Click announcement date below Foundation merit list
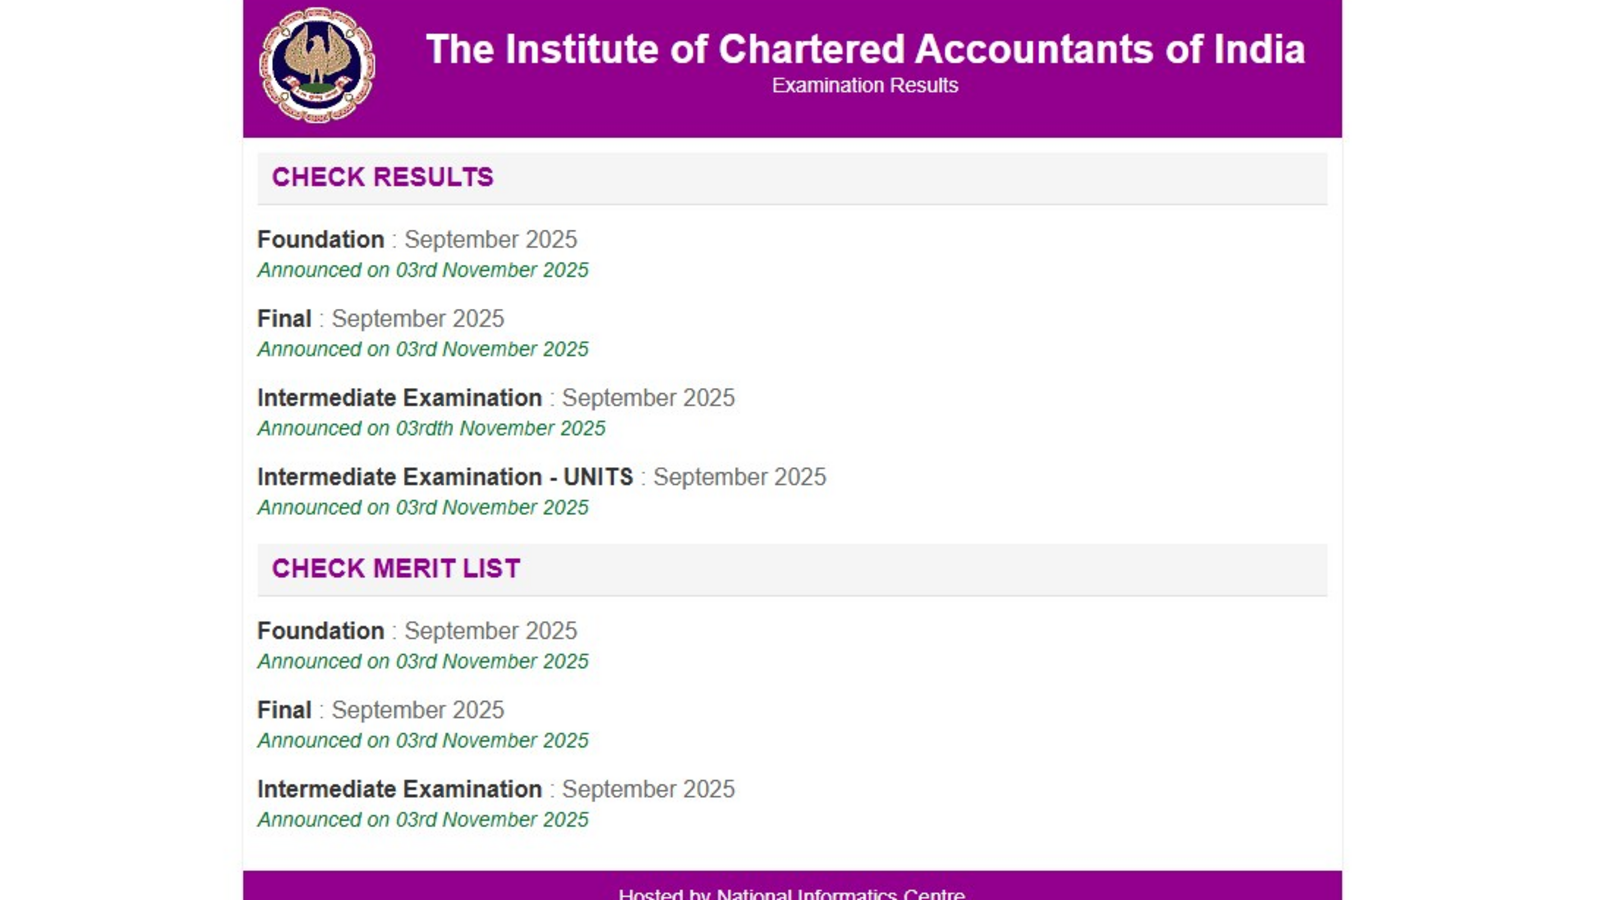The image size is (1600, 900). click(423, 661)
